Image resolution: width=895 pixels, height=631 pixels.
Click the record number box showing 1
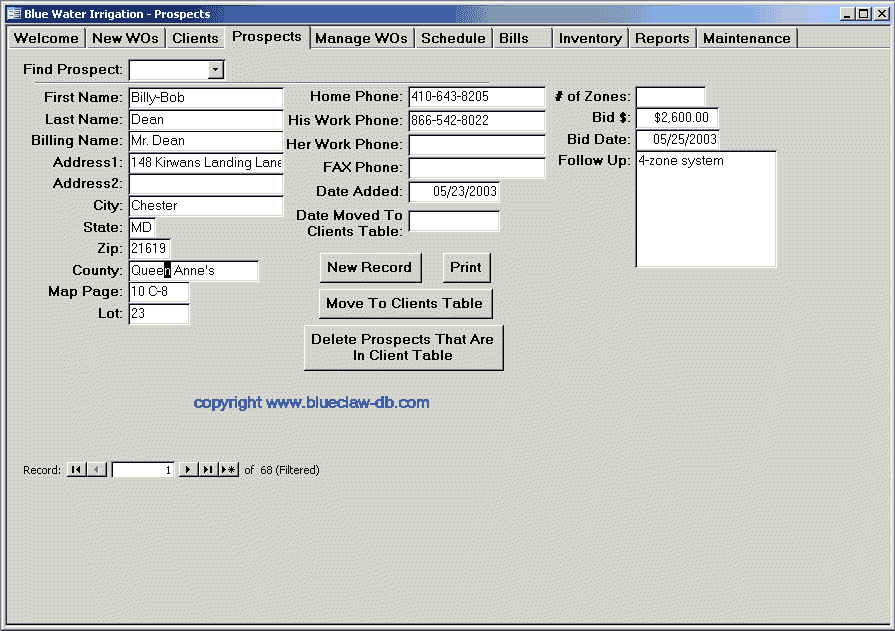point(143,470)
